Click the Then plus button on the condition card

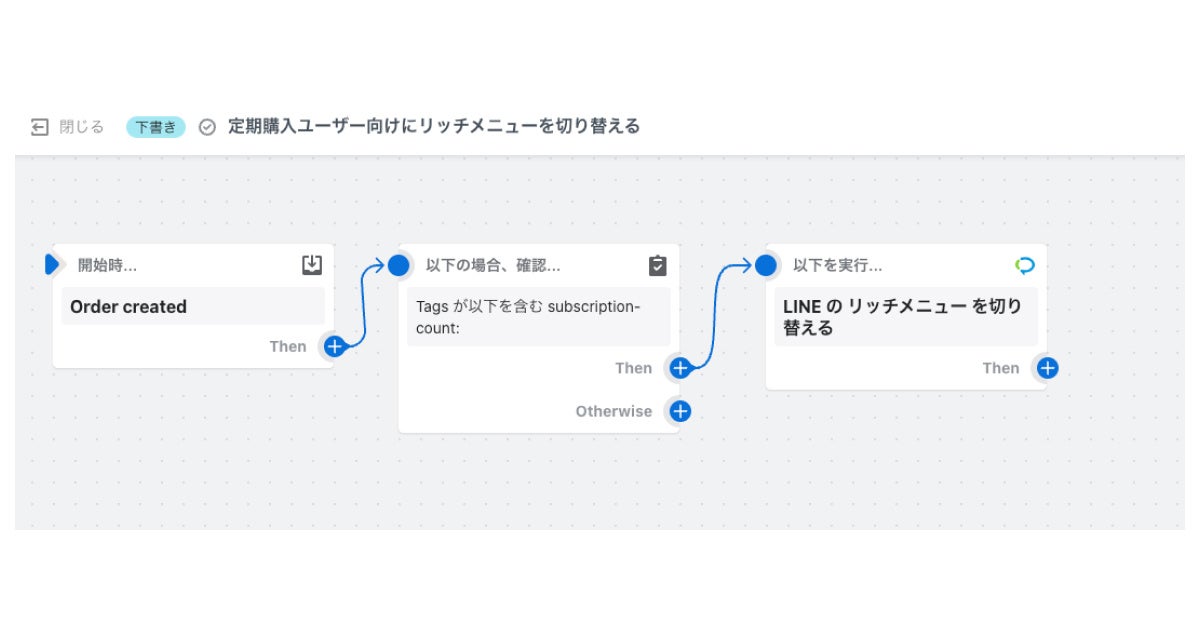pyautogui.click(x=678, y=368)
